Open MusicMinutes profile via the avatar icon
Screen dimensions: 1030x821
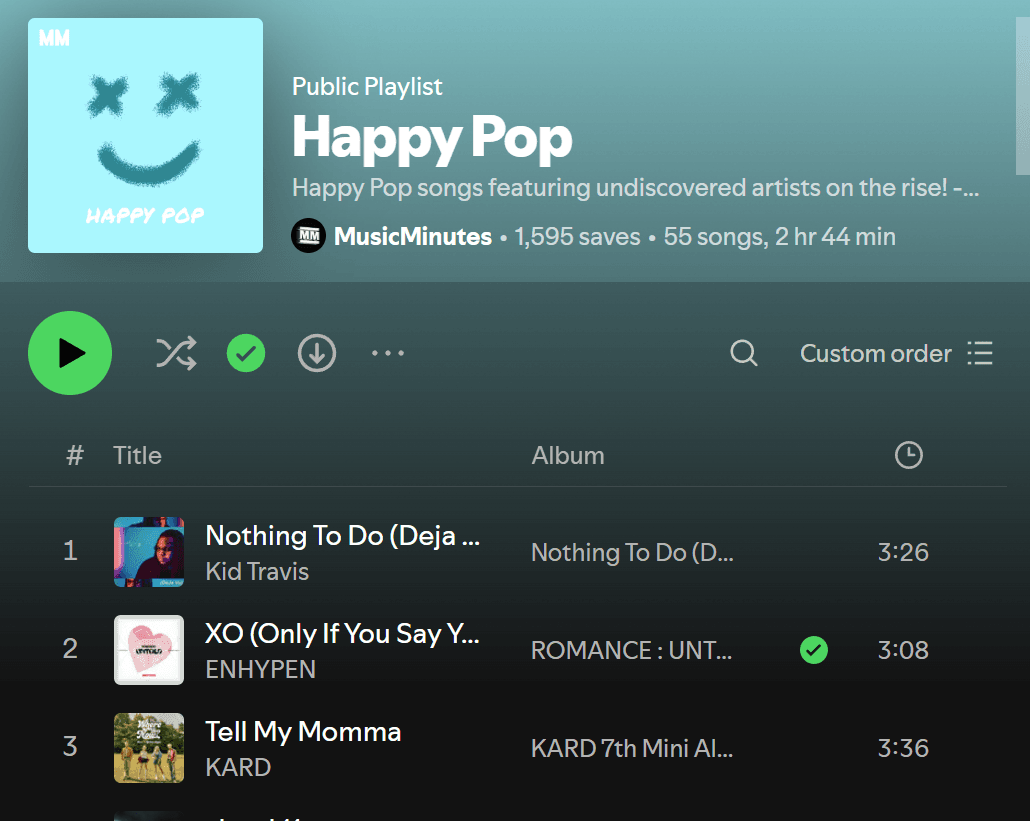[x=308, y=236]
